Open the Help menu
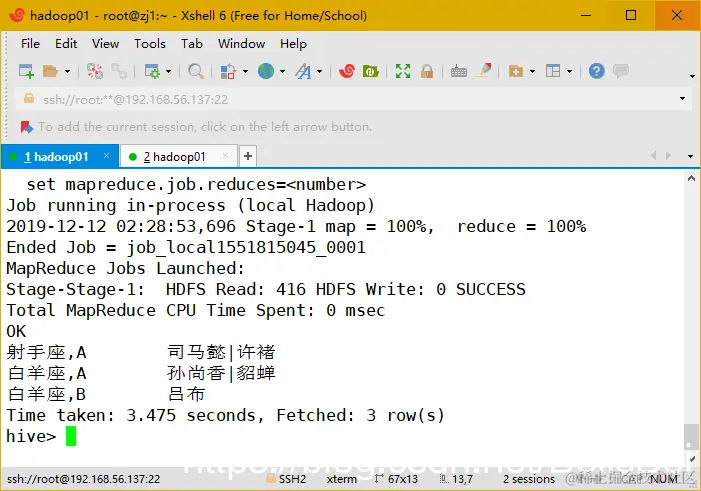This screenshot has width=701, height=491. click(294, 43)
